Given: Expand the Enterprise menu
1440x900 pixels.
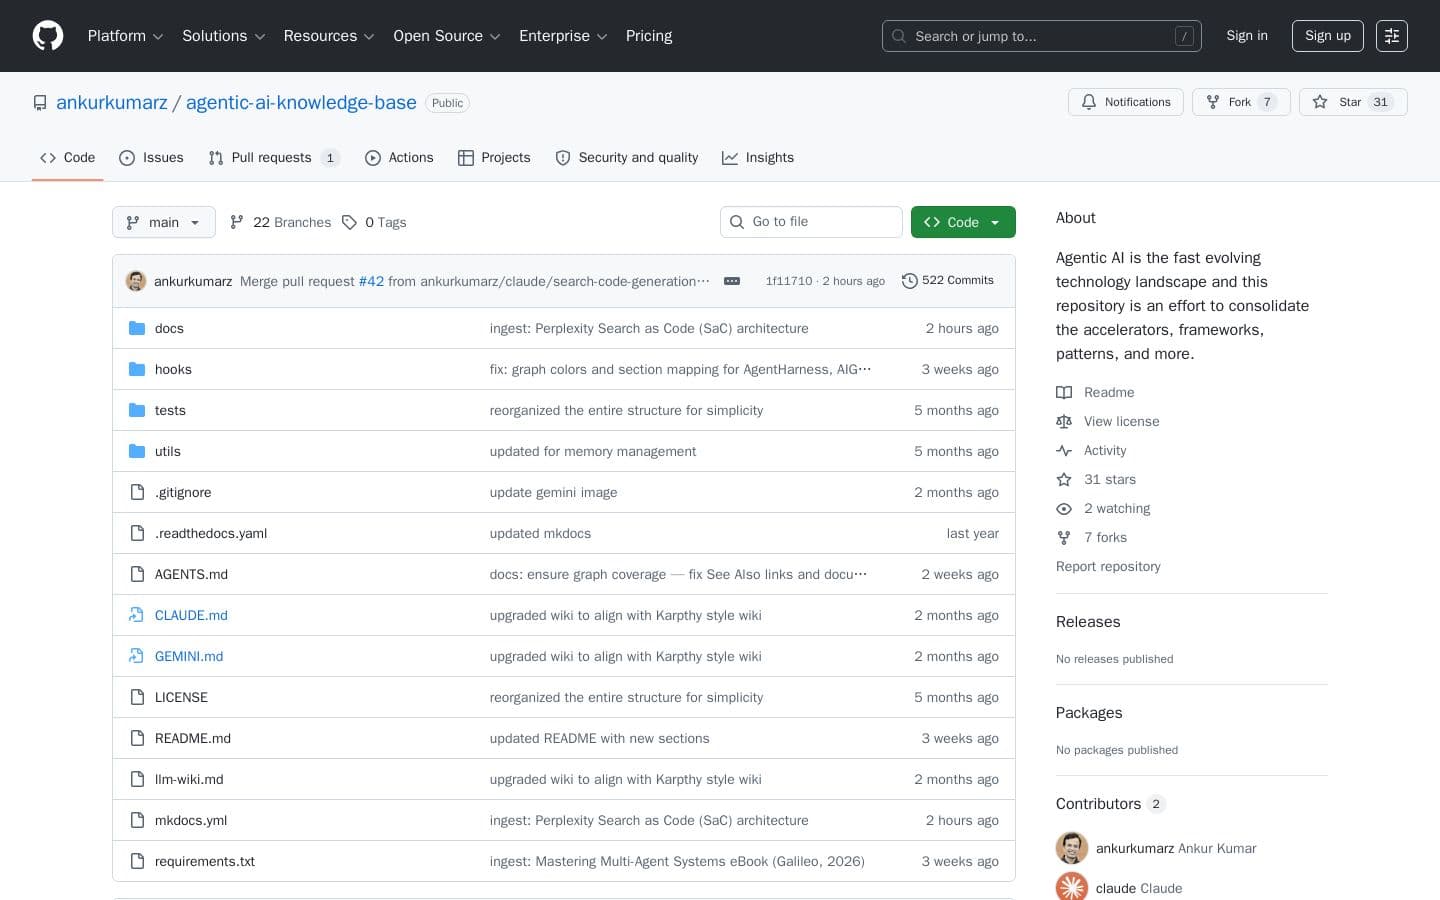Looking at the screenshot, I should point(563,36).
